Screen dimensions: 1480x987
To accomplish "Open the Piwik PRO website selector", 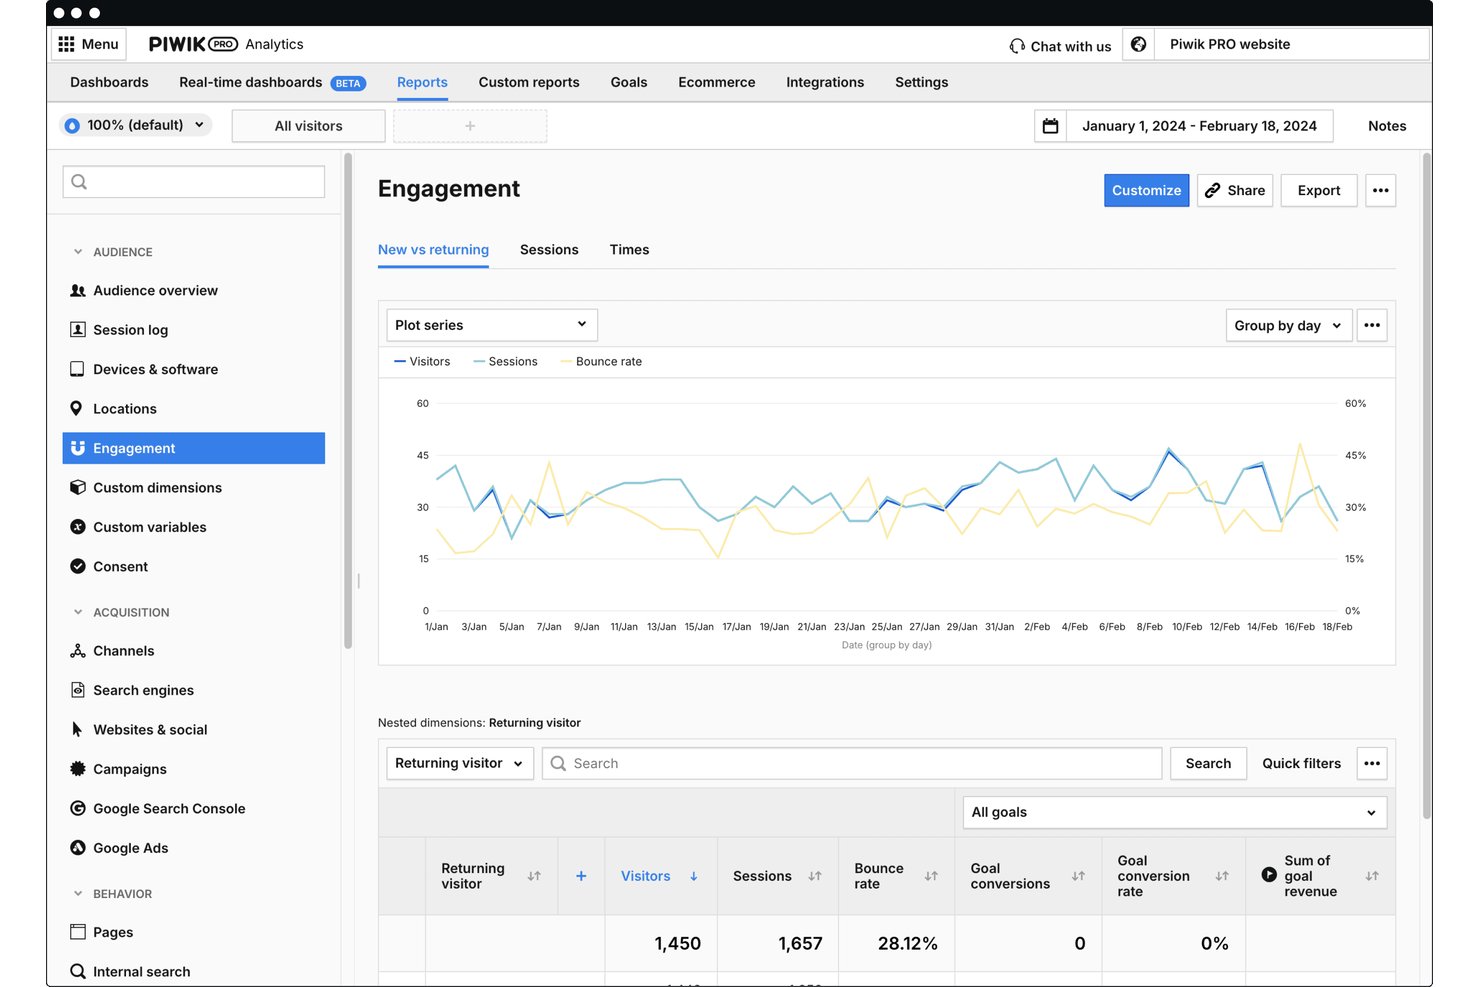I will click(1292, 44).
